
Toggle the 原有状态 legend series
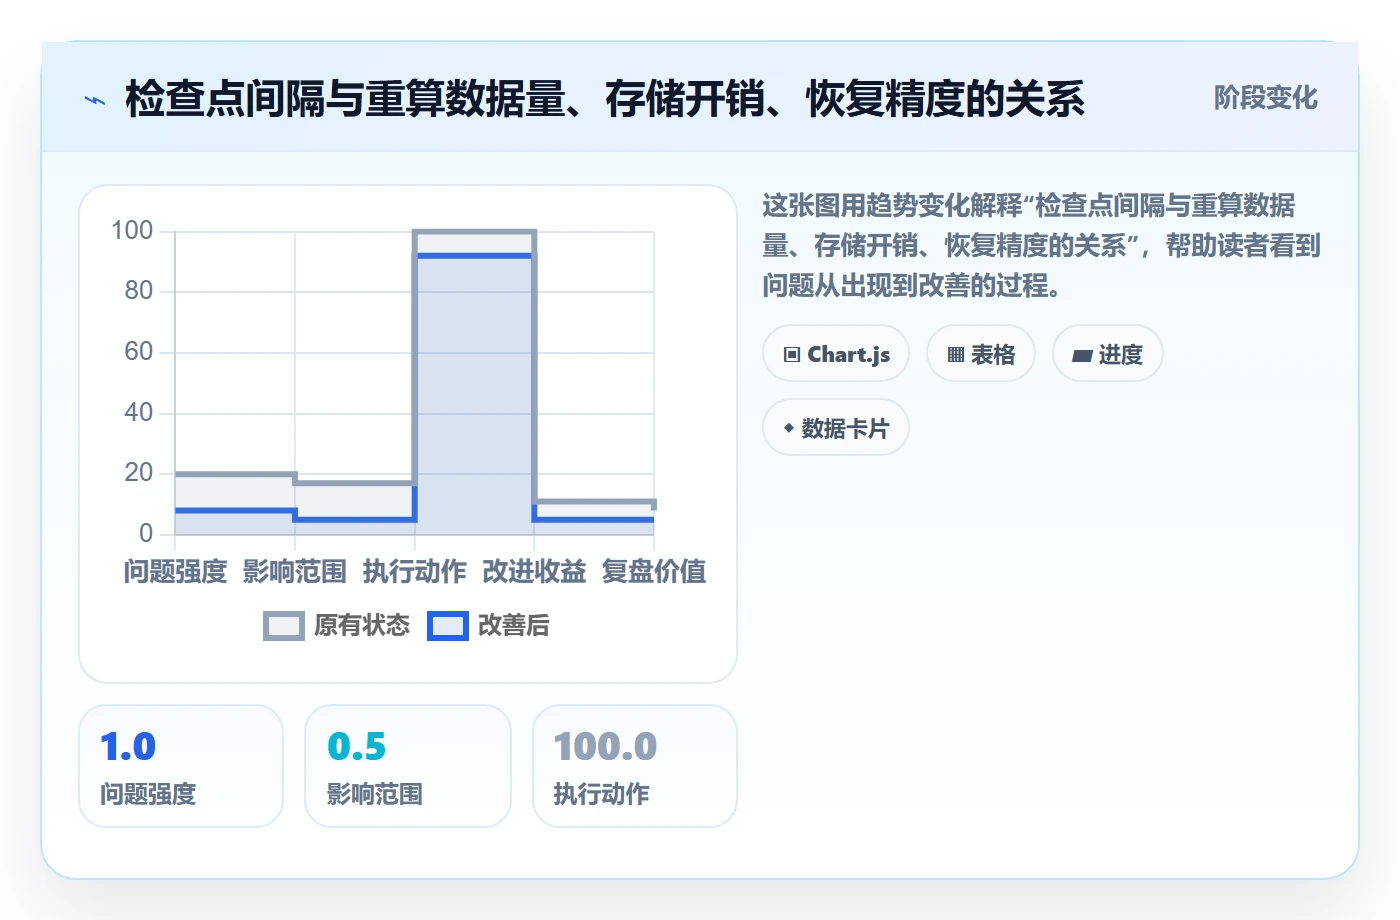click(337, 626)
